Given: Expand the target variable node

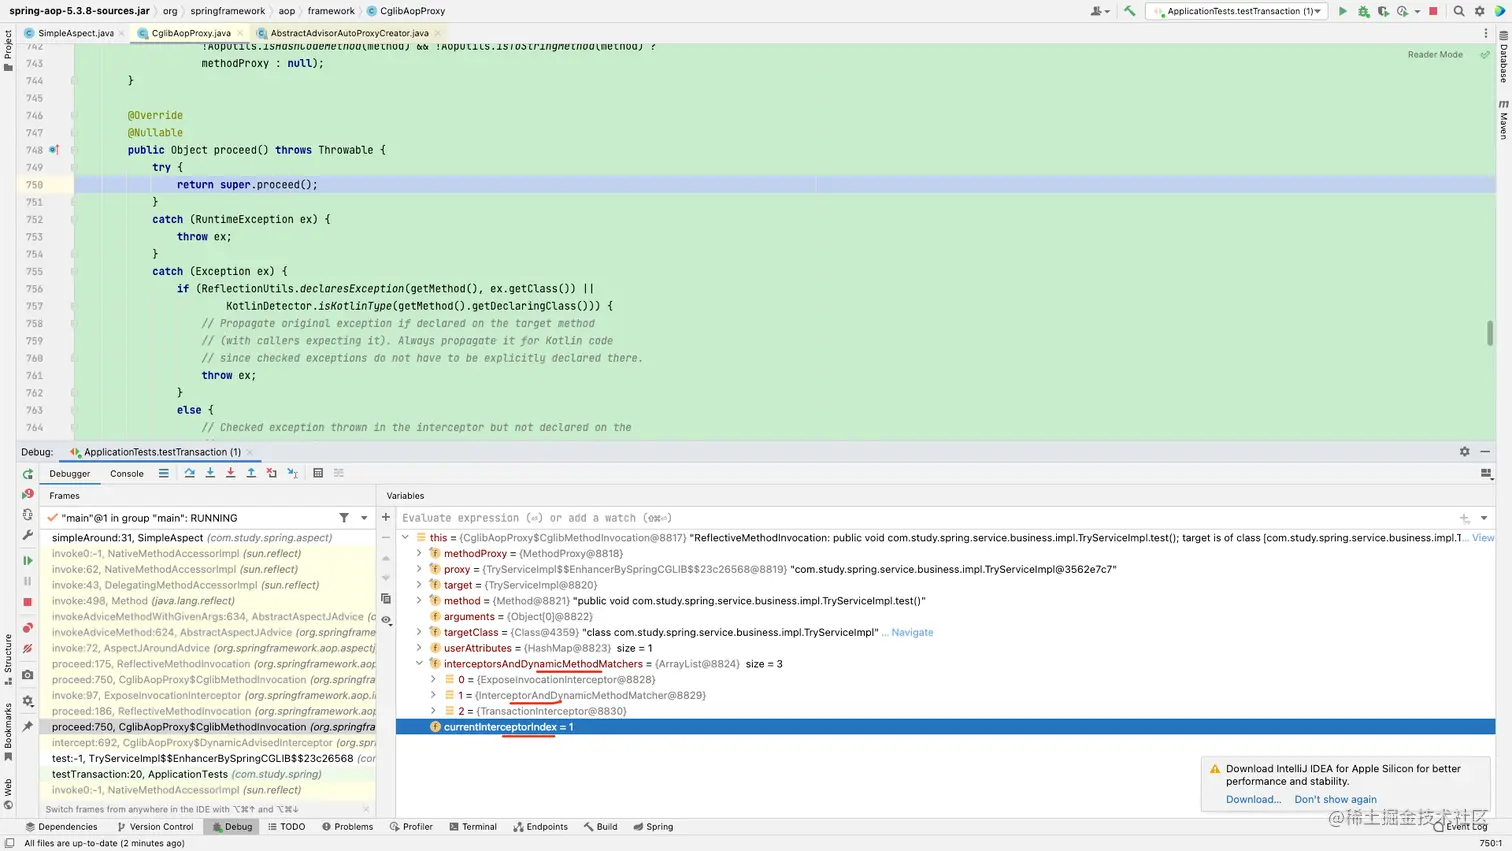Looking at the screenshot, I should 419,585.
